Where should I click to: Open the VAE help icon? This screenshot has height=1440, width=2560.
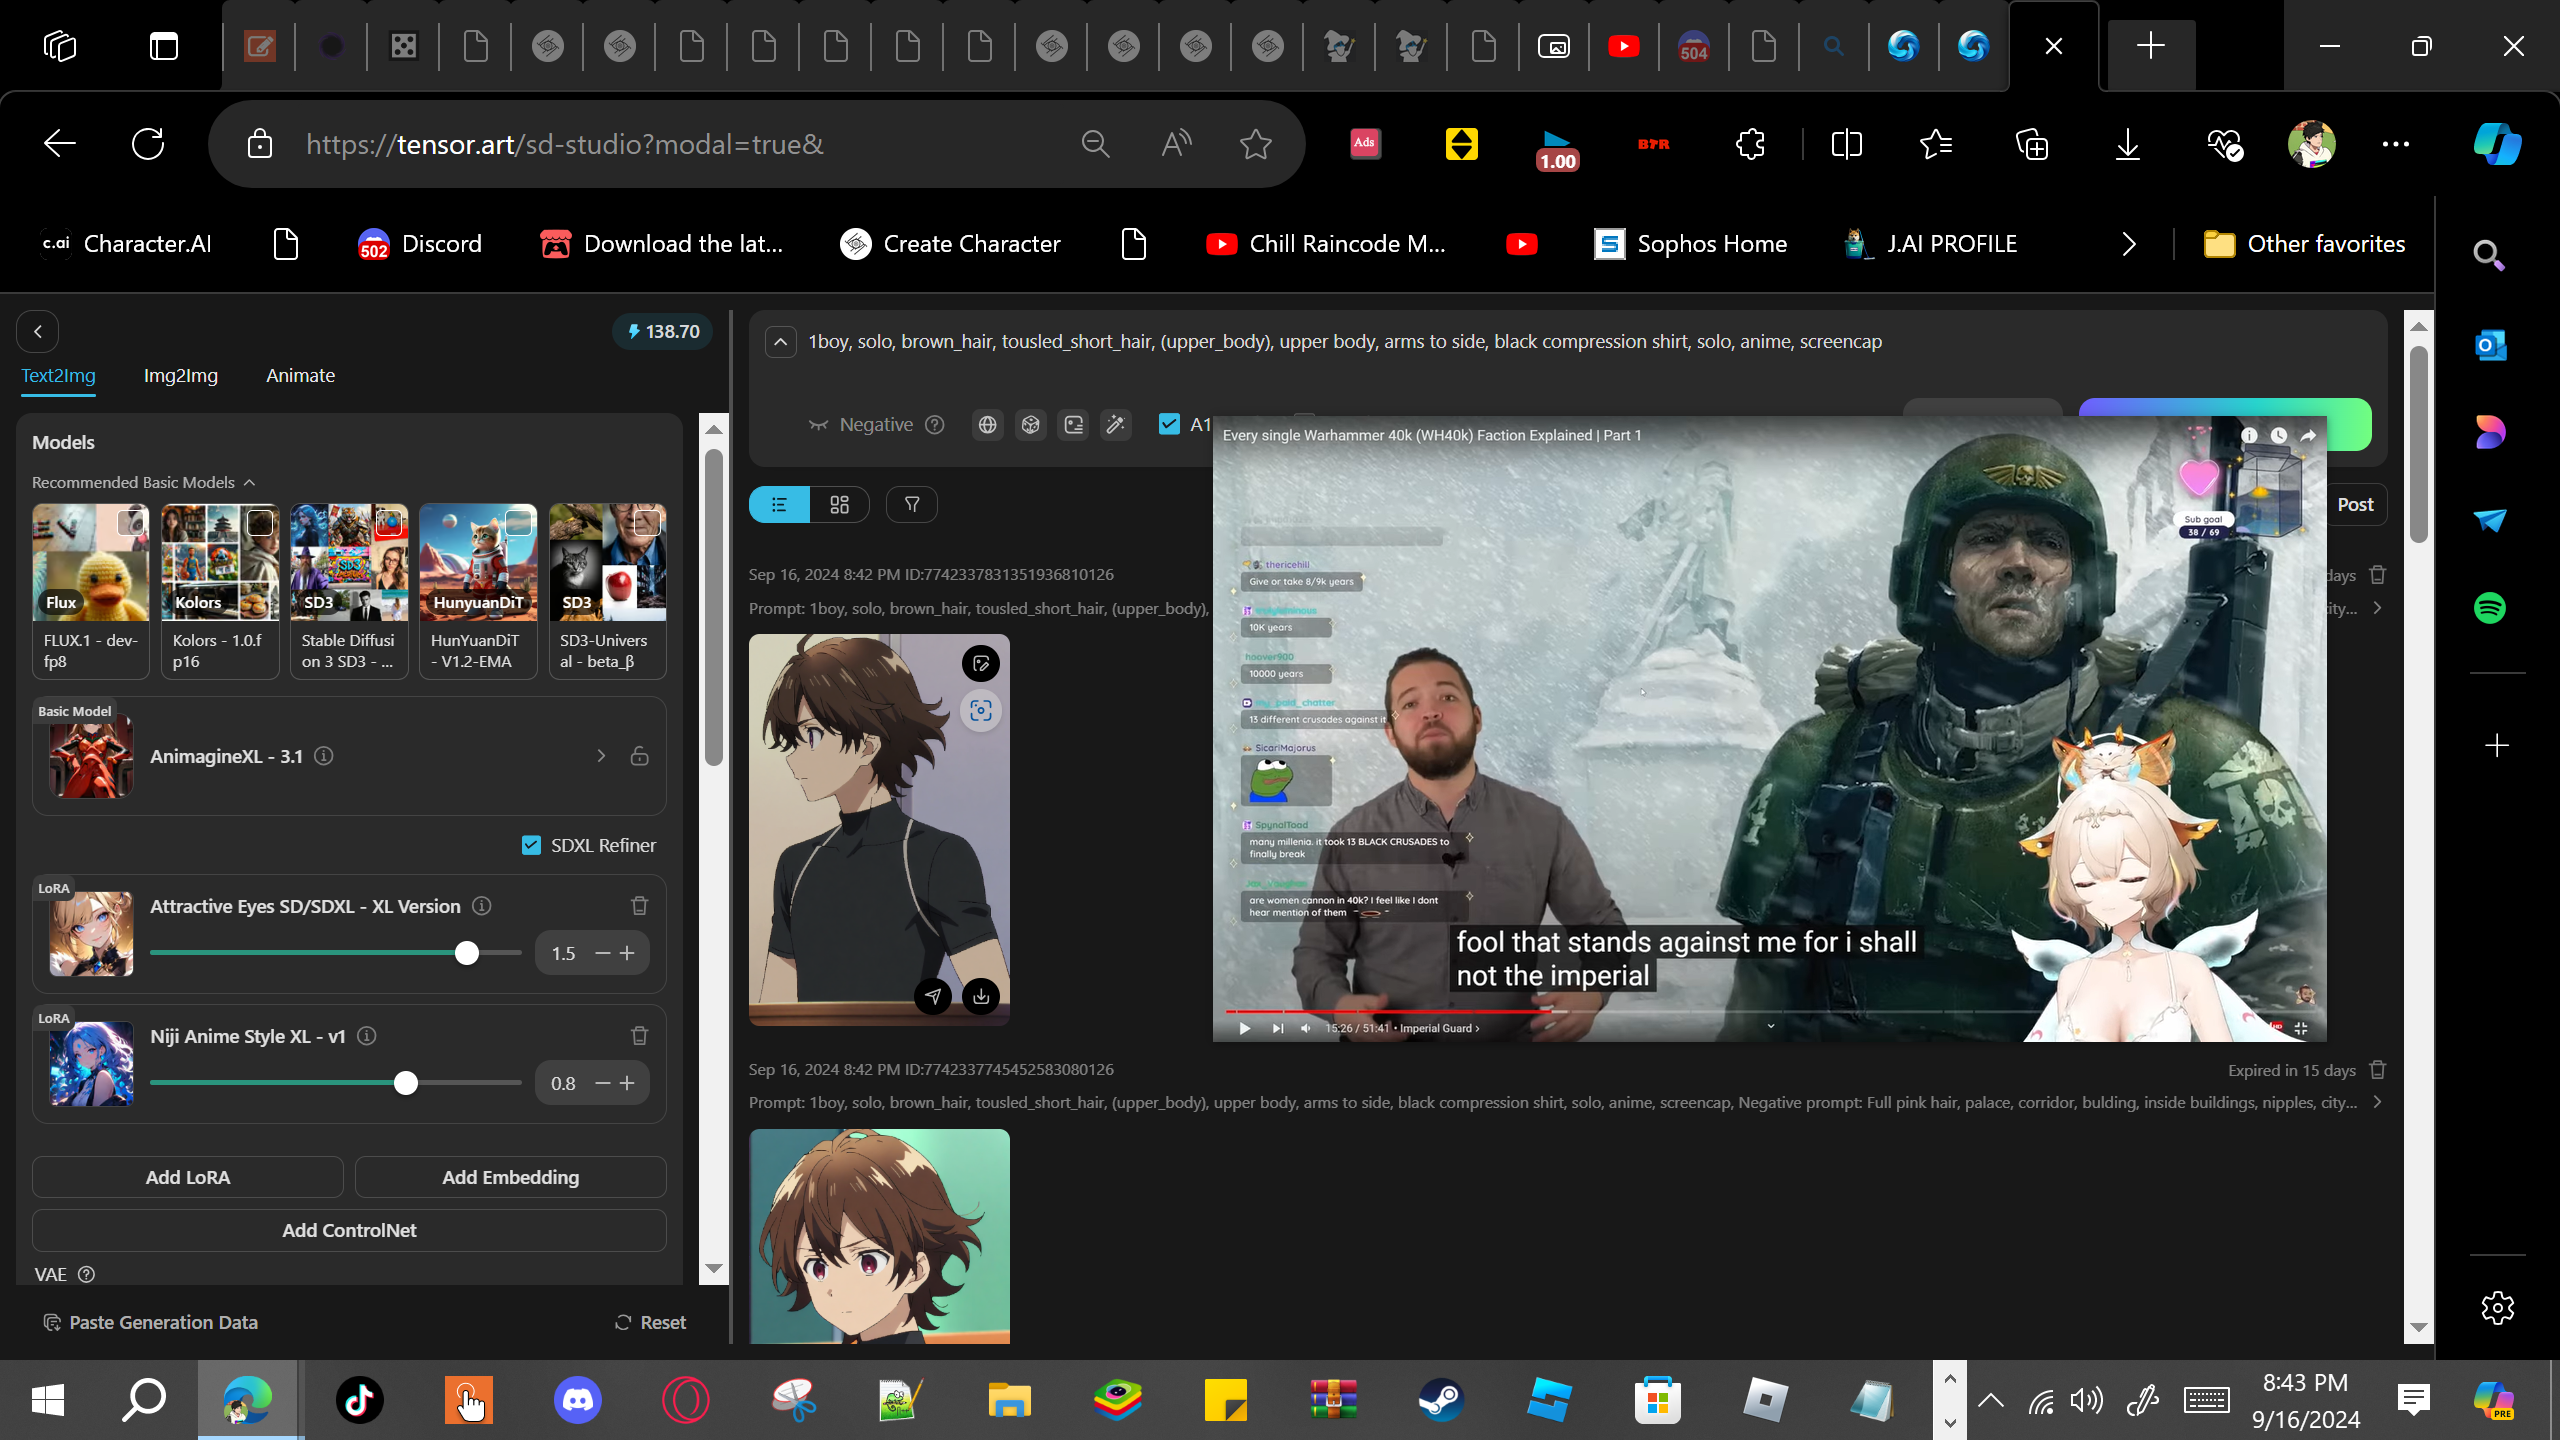click(87, 1274)
